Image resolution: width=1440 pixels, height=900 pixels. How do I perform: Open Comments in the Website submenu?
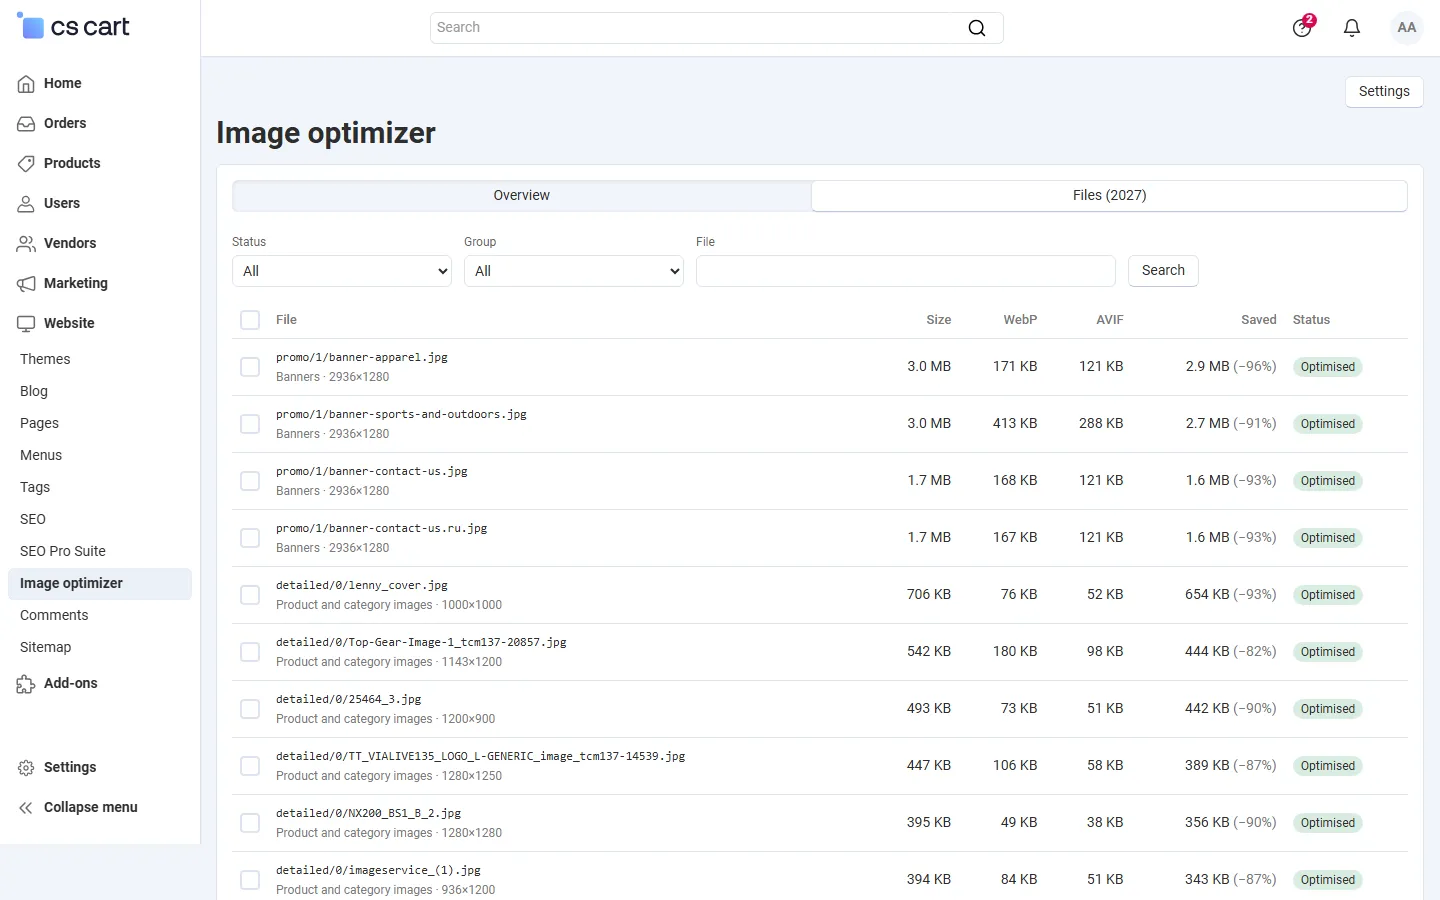point(54,615)
